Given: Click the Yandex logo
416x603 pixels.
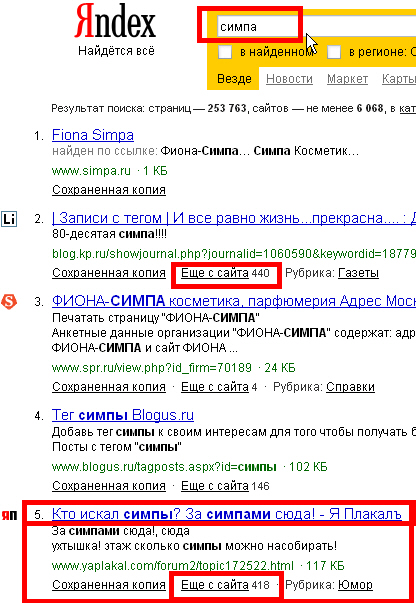Looking at the screenshot, I should pos(115,21).
